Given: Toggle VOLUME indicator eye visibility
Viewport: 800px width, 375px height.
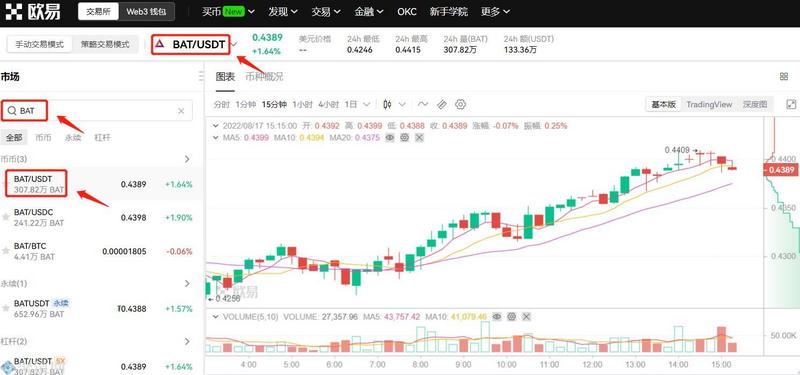Looking at the screenshot, I should tap(497, 317).
